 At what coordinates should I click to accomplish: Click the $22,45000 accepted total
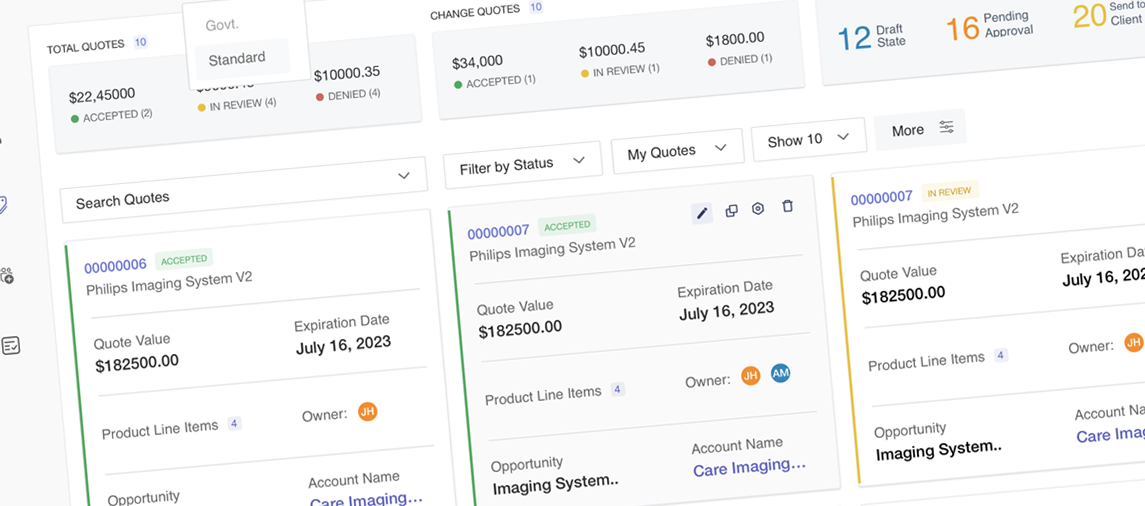pos(102,96)
